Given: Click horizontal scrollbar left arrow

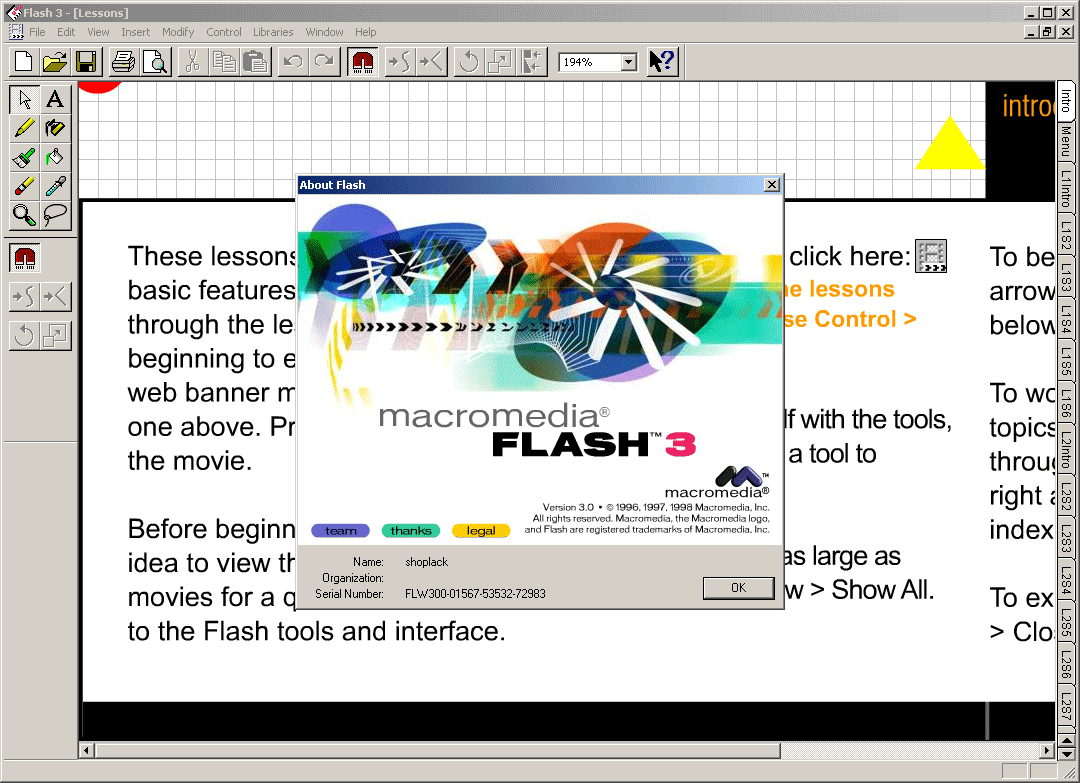Looking at the screenshot, I should coord(87,751).
